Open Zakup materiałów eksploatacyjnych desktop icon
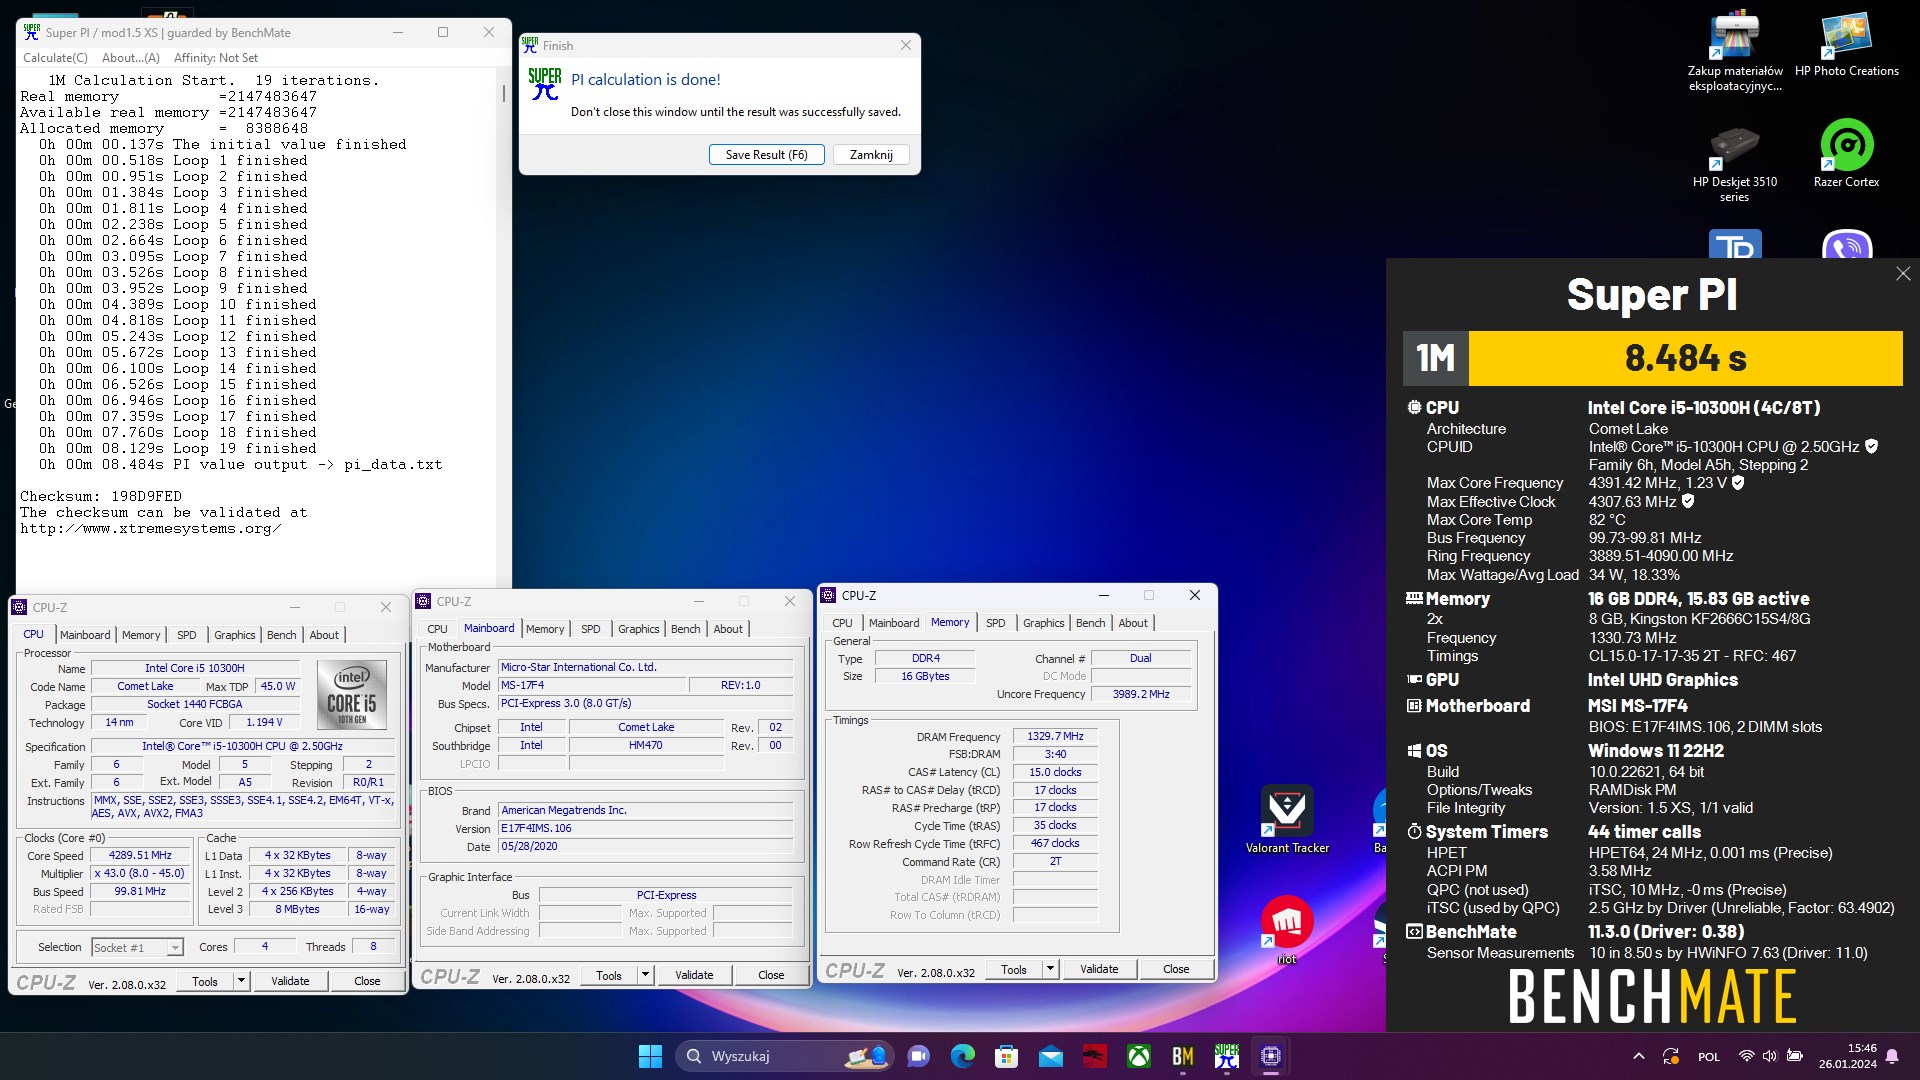The height and width of the screenshot is (1080, 1920). point(1735,52)
